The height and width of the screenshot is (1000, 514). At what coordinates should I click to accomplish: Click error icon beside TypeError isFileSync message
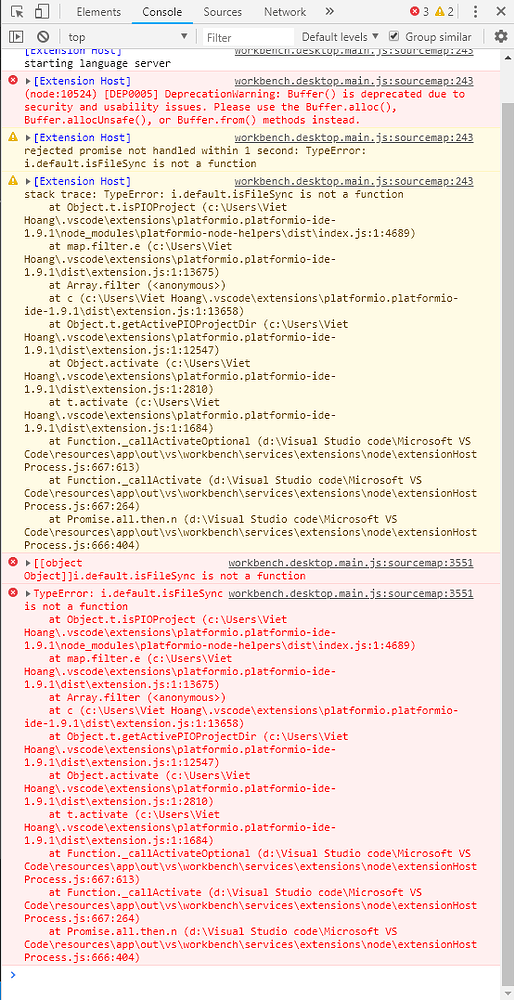click(13, 593)
